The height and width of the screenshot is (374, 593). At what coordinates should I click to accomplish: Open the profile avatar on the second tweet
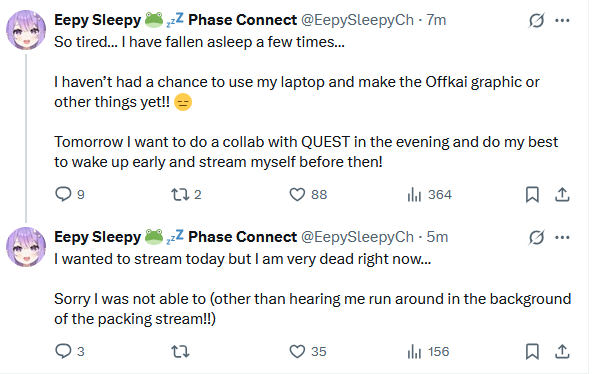[x=26, y=247]
